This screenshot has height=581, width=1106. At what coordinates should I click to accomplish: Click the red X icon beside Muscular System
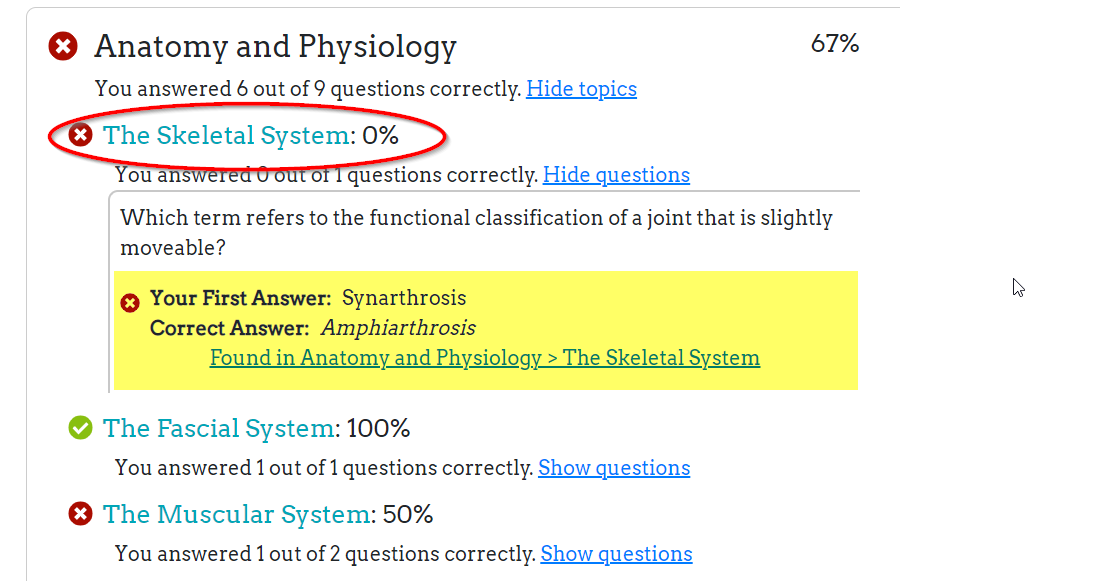point(80,513)
